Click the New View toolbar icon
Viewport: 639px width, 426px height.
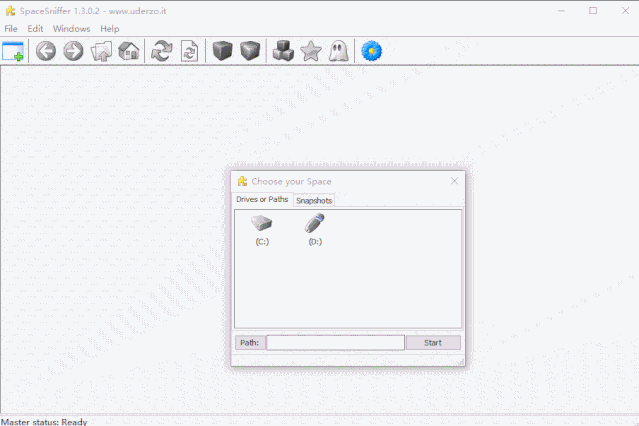[13, 51]
